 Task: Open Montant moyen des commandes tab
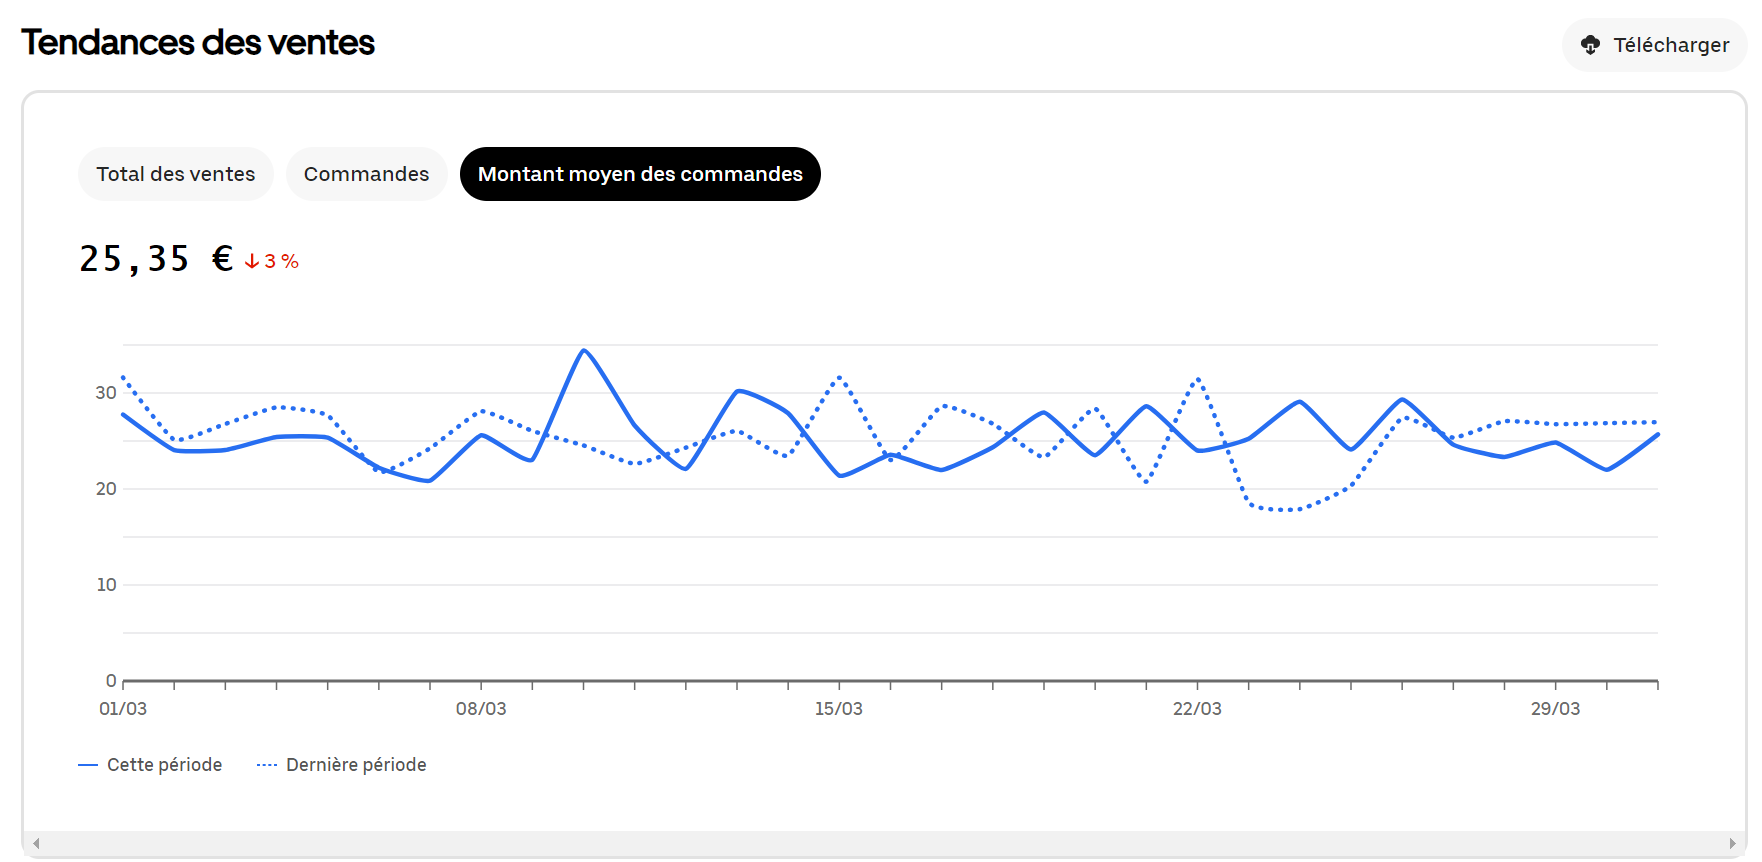click(x=640, y=174)
